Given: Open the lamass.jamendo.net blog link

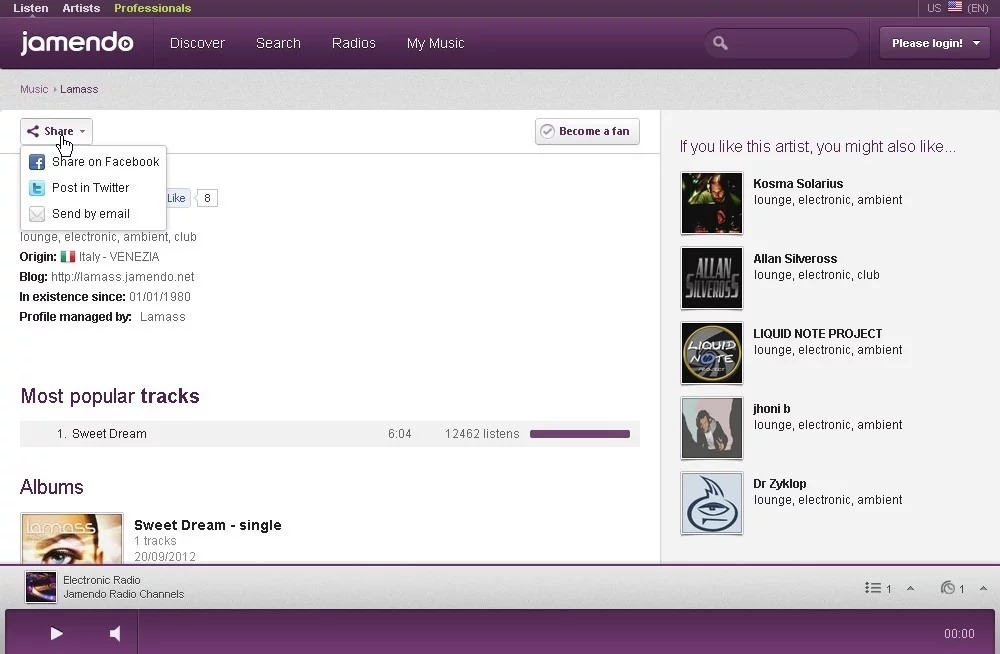Looking at the screenshot, I should [x=122, y=277].
